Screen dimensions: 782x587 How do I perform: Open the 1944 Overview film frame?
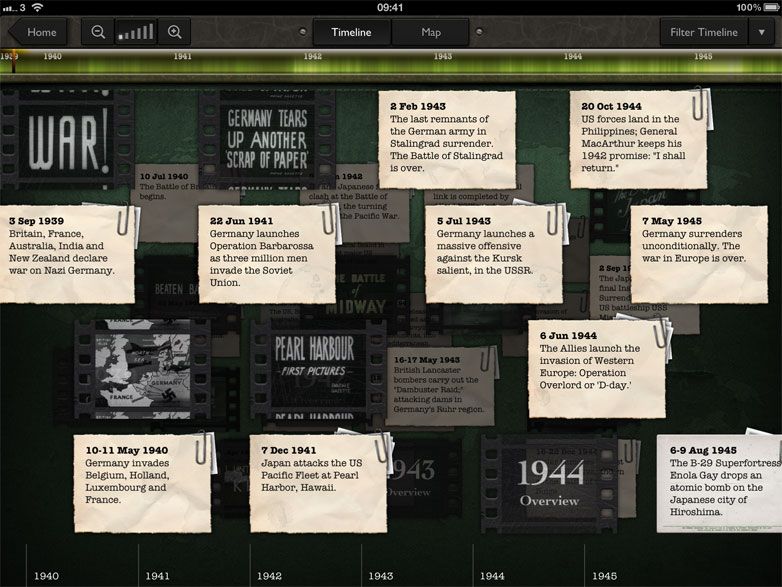549,484
